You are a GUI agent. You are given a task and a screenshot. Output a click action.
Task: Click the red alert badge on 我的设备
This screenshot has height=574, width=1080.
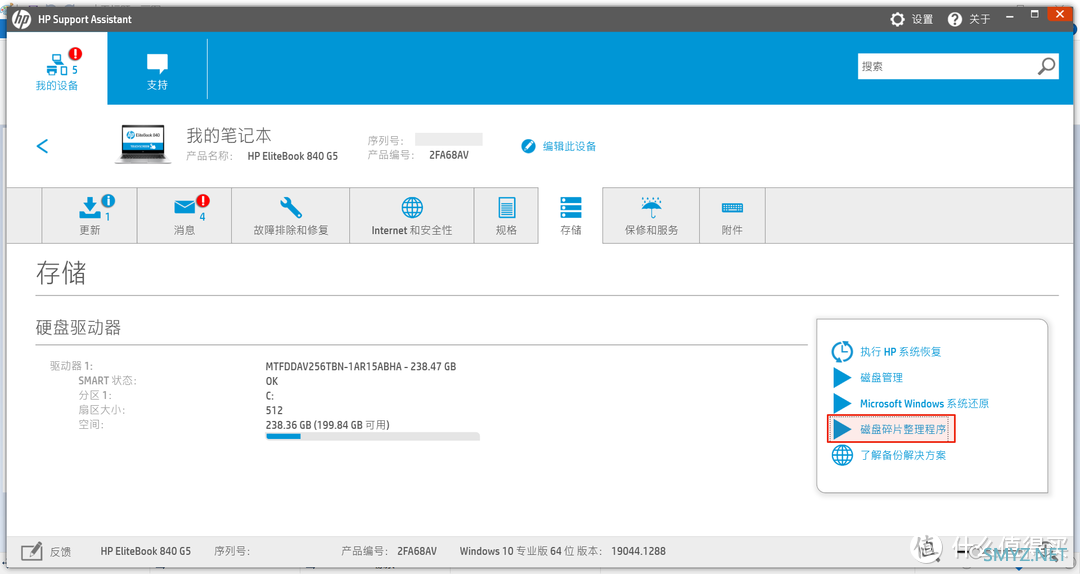pyautogui.click(x=75, y=54)
